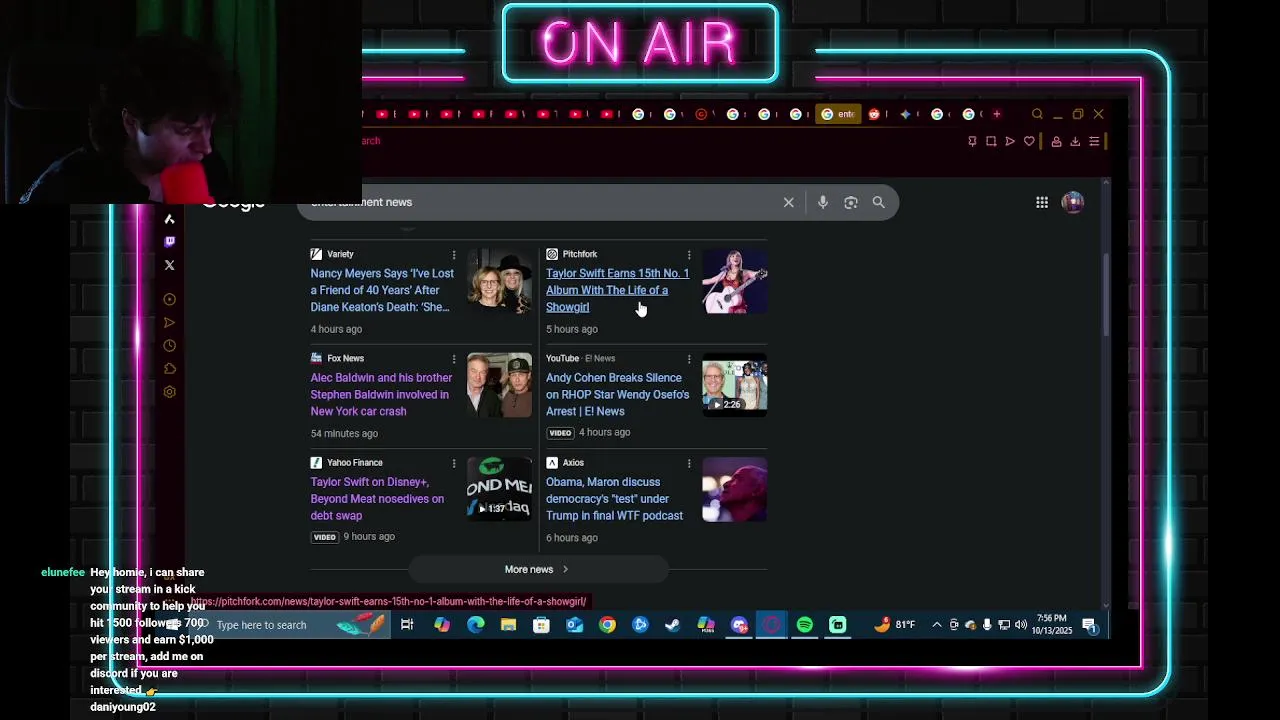
Task: Open options menu for Fox News article
Action: (x=453, y=359)
